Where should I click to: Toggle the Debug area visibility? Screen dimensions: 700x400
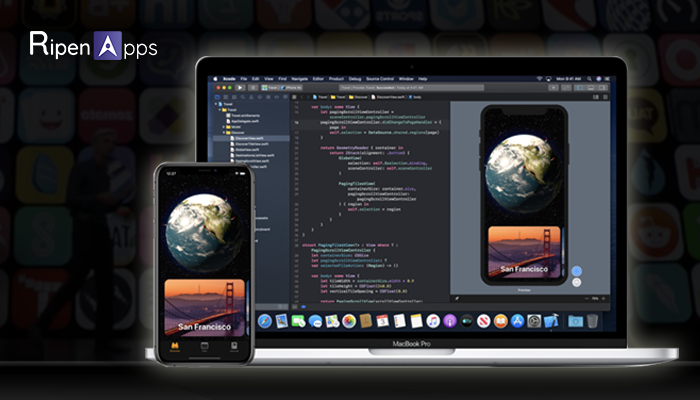coord(591,88)
